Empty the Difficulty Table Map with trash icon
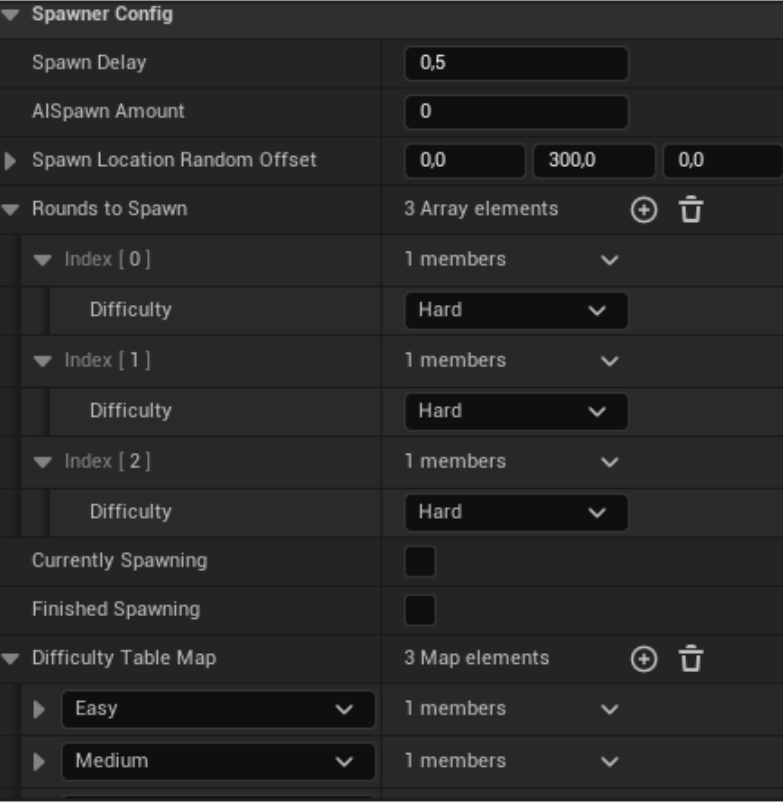Viewport: 783px width, 802px height. [691, 659]
